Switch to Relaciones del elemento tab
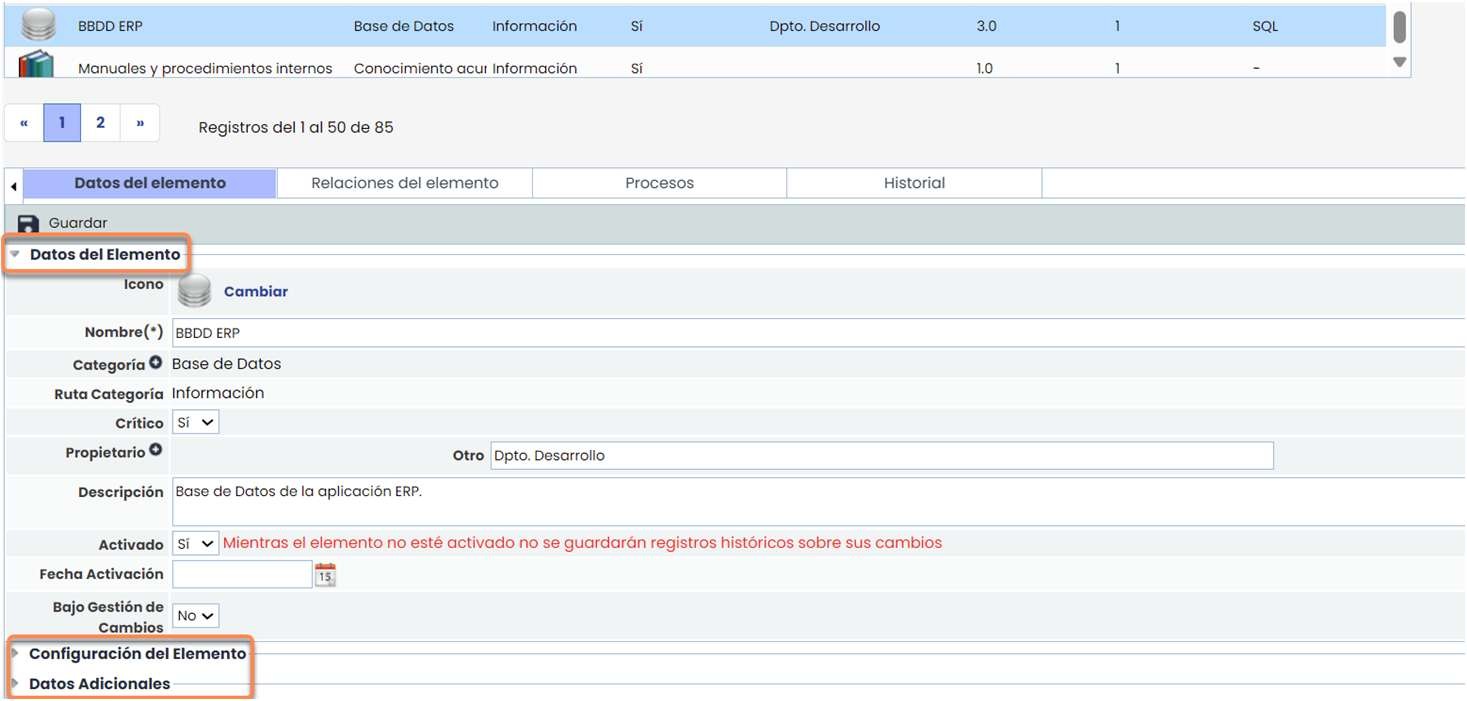 pos(404,183)
